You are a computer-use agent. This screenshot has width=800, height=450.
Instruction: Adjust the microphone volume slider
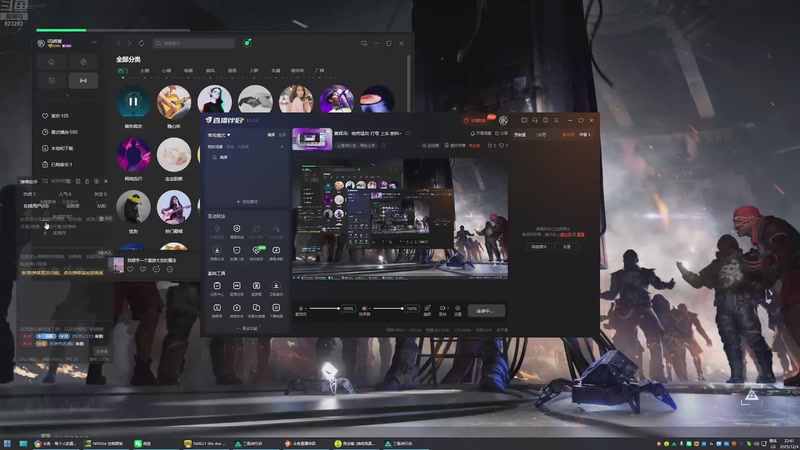324,308
